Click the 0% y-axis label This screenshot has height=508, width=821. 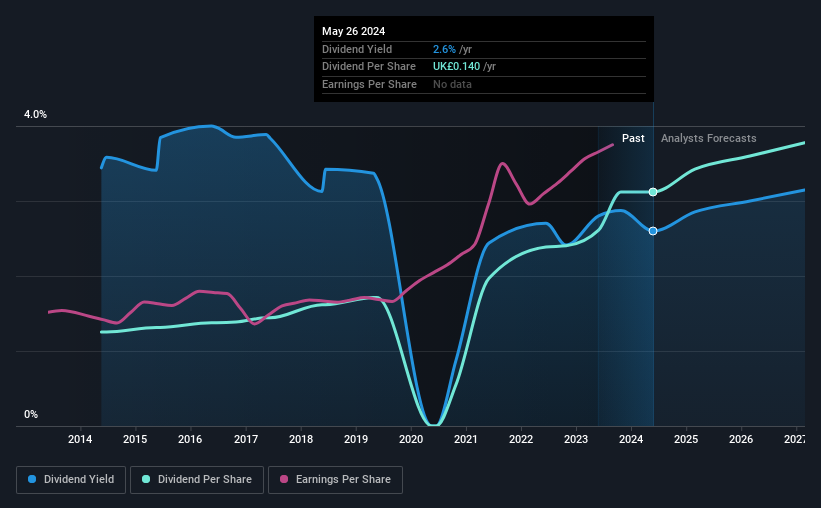pos(31,414)
